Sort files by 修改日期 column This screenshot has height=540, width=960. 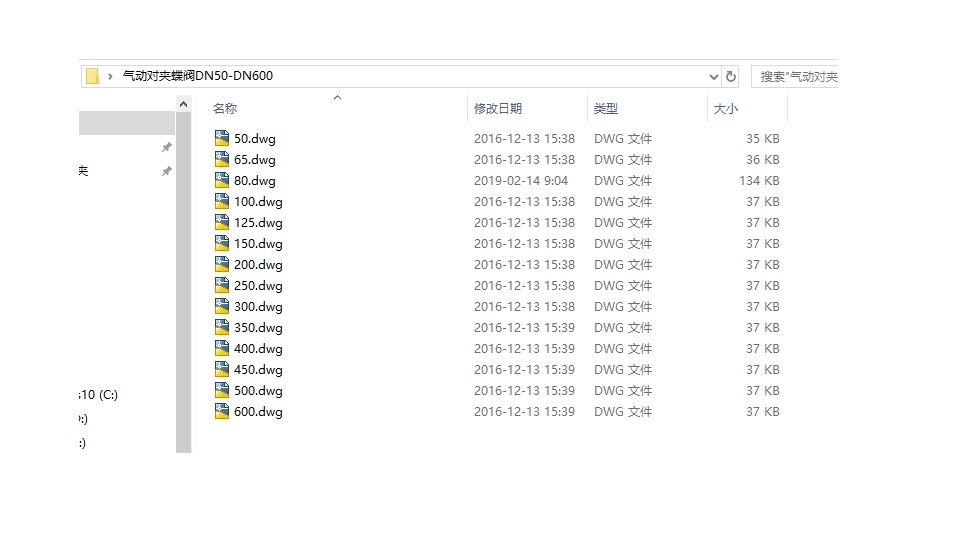point(498,108)
